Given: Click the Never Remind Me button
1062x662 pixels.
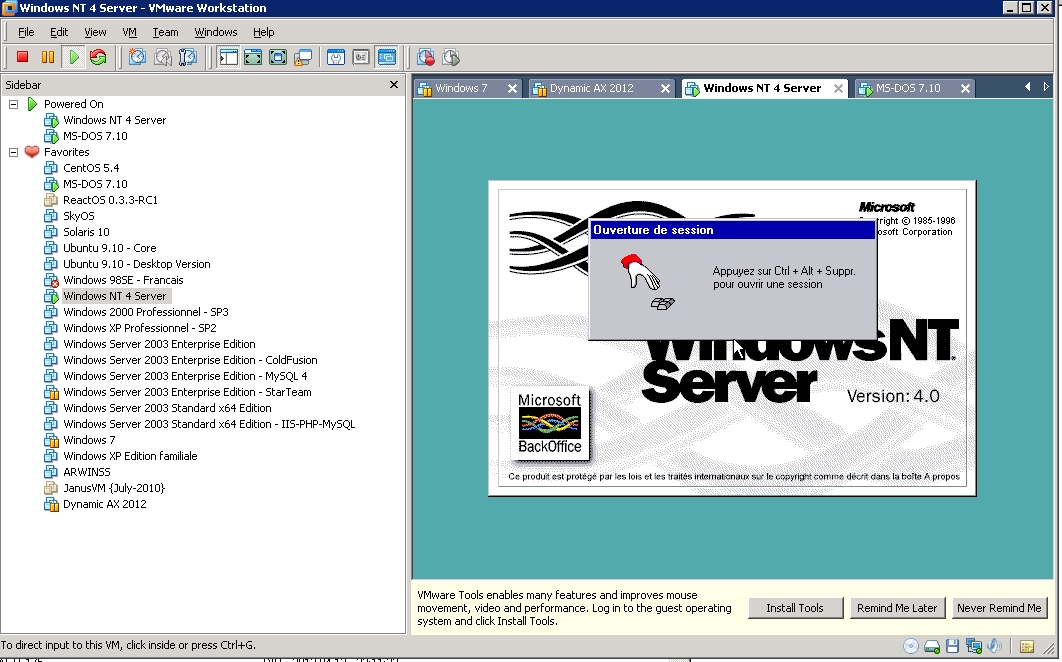Looking at the screenshot, I should pyautogui.click(x=998, y=608).
